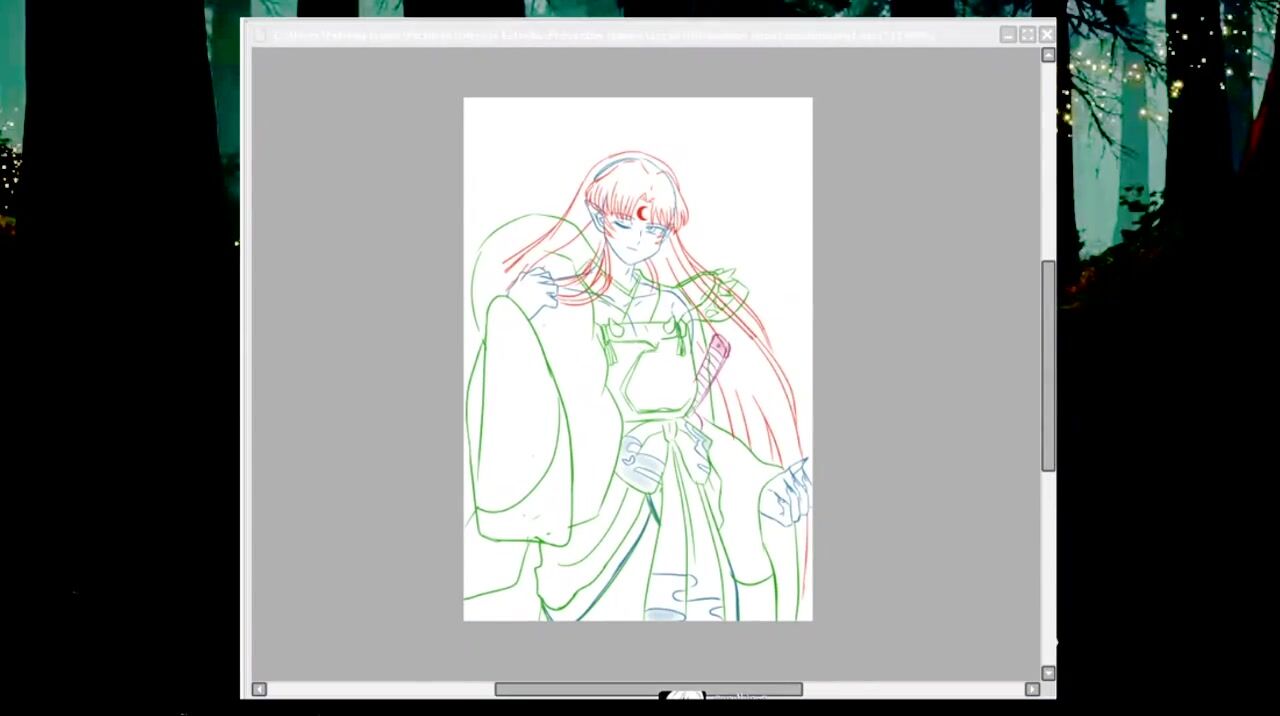Click the character's closed eye

pos(623,225)
